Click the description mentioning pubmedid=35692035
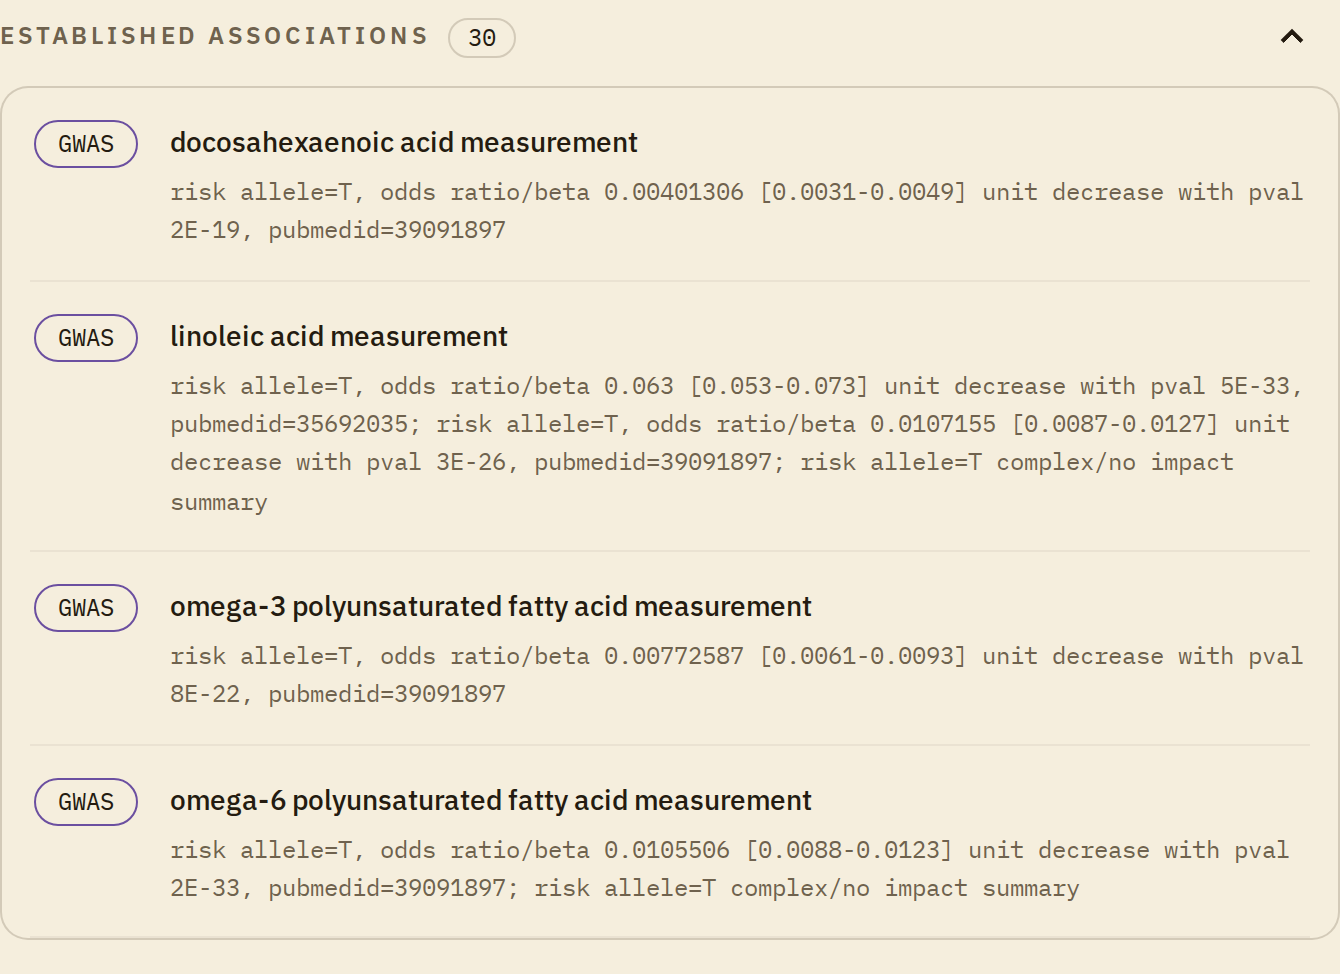The height and width of the screenshot is (974, 1340). (x=737, y=444)
